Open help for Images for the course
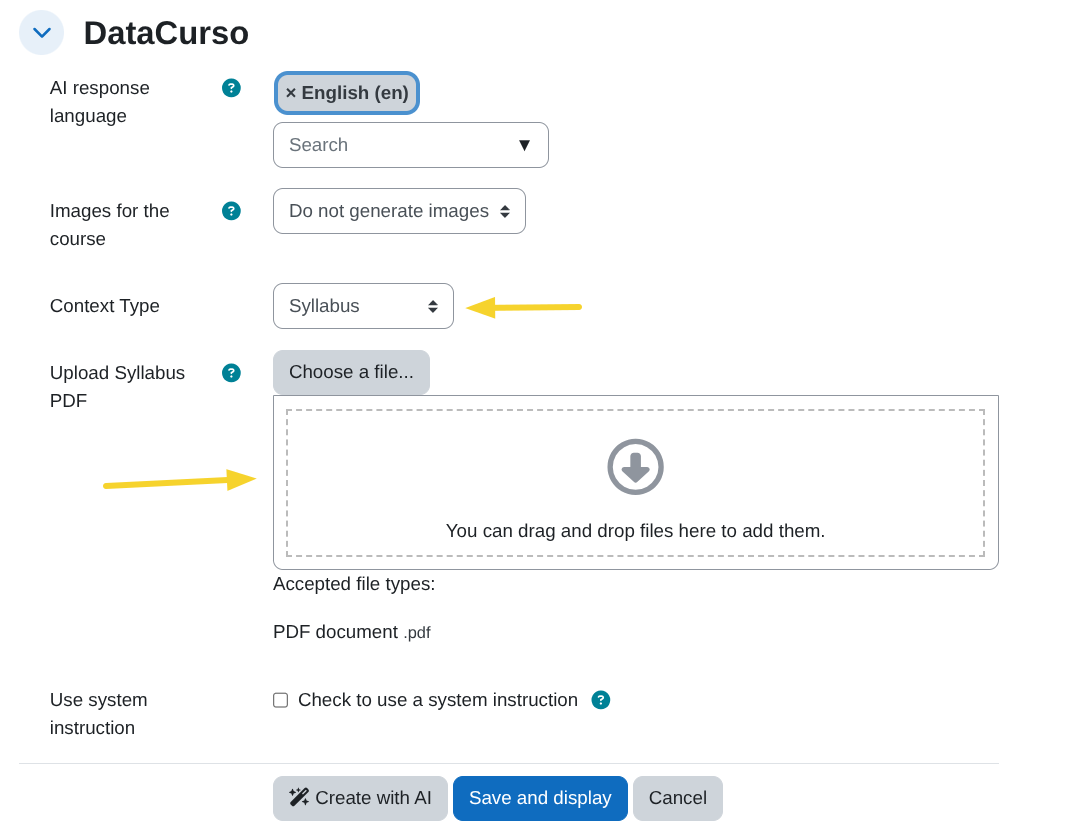The width and height of the screenshot is (1076, 832). coord(231,211)
